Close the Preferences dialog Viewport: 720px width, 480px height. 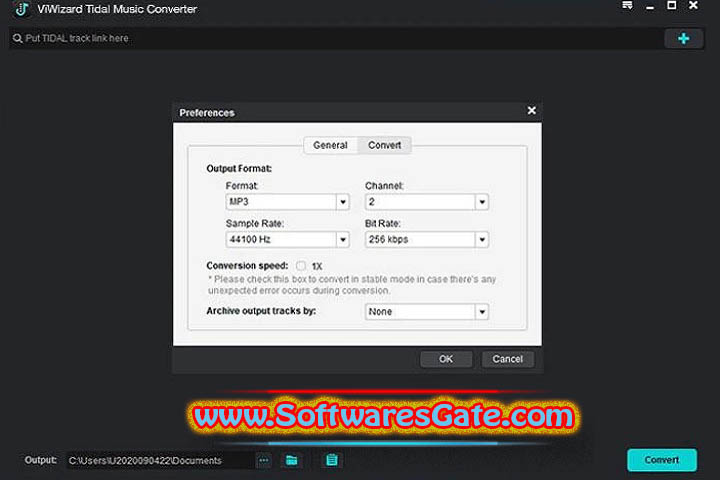[x=531, y=111]
